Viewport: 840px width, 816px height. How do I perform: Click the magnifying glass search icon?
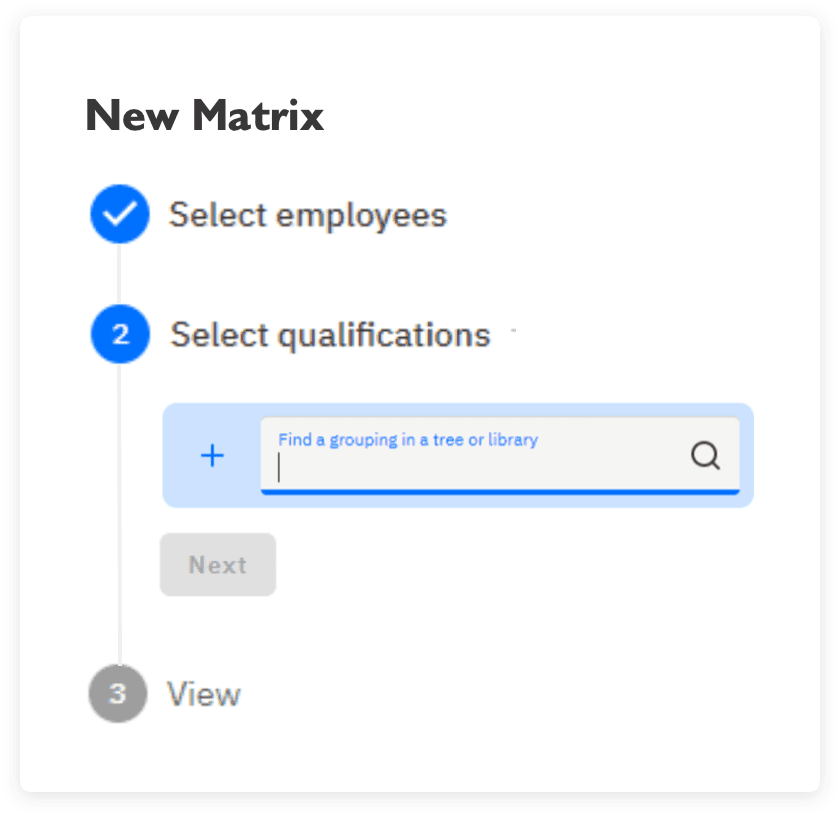point(705,455)
